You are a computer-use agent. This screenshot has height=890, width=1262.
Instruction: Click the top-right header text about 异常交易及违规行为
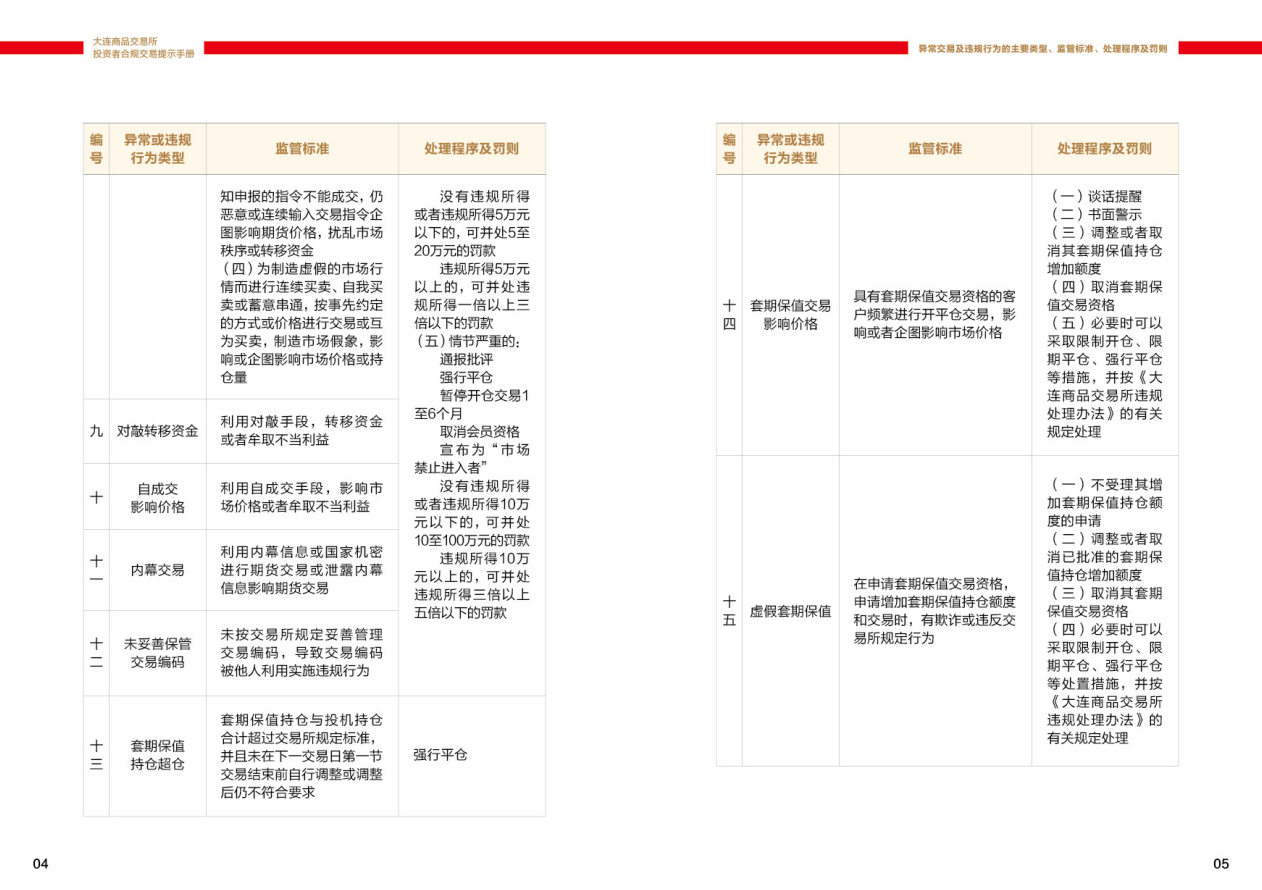pyautogui.click(x=1042, y=48)
